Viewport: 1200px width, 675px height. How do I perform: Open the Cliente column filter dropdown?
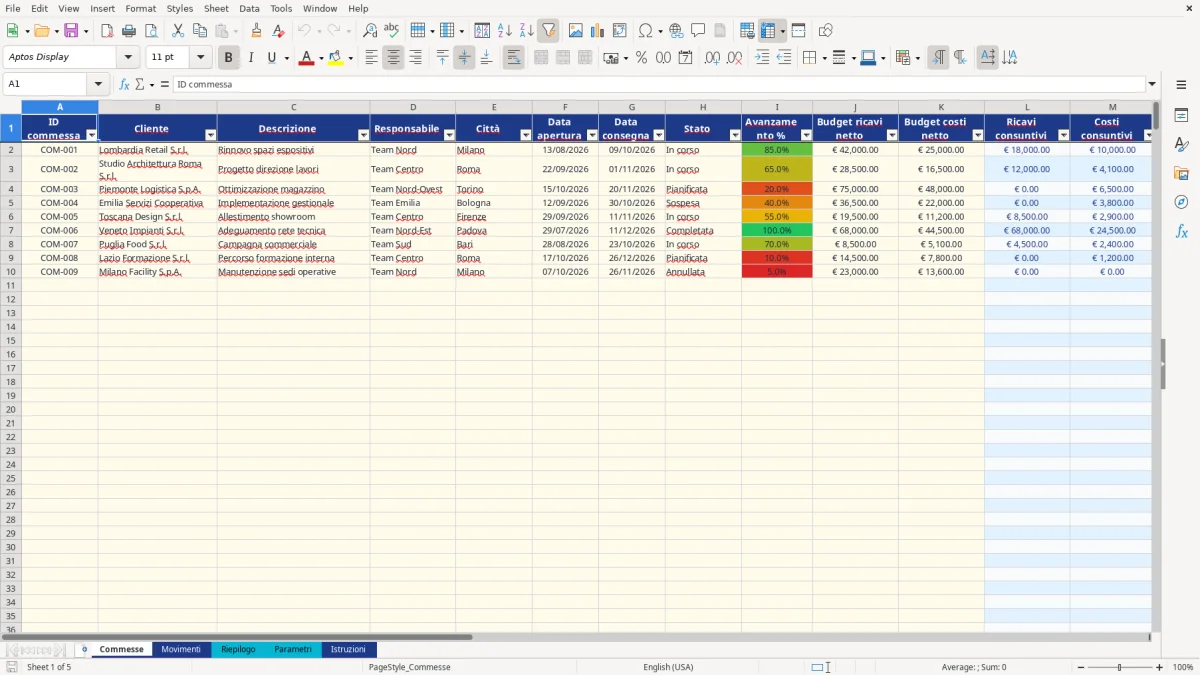pyautogui.click(x=210, y=135)
